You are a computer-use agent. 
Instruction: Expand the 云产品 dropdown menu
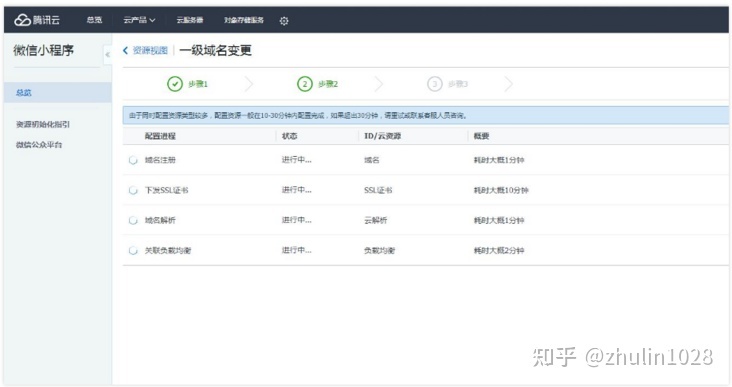pos(139,20)
